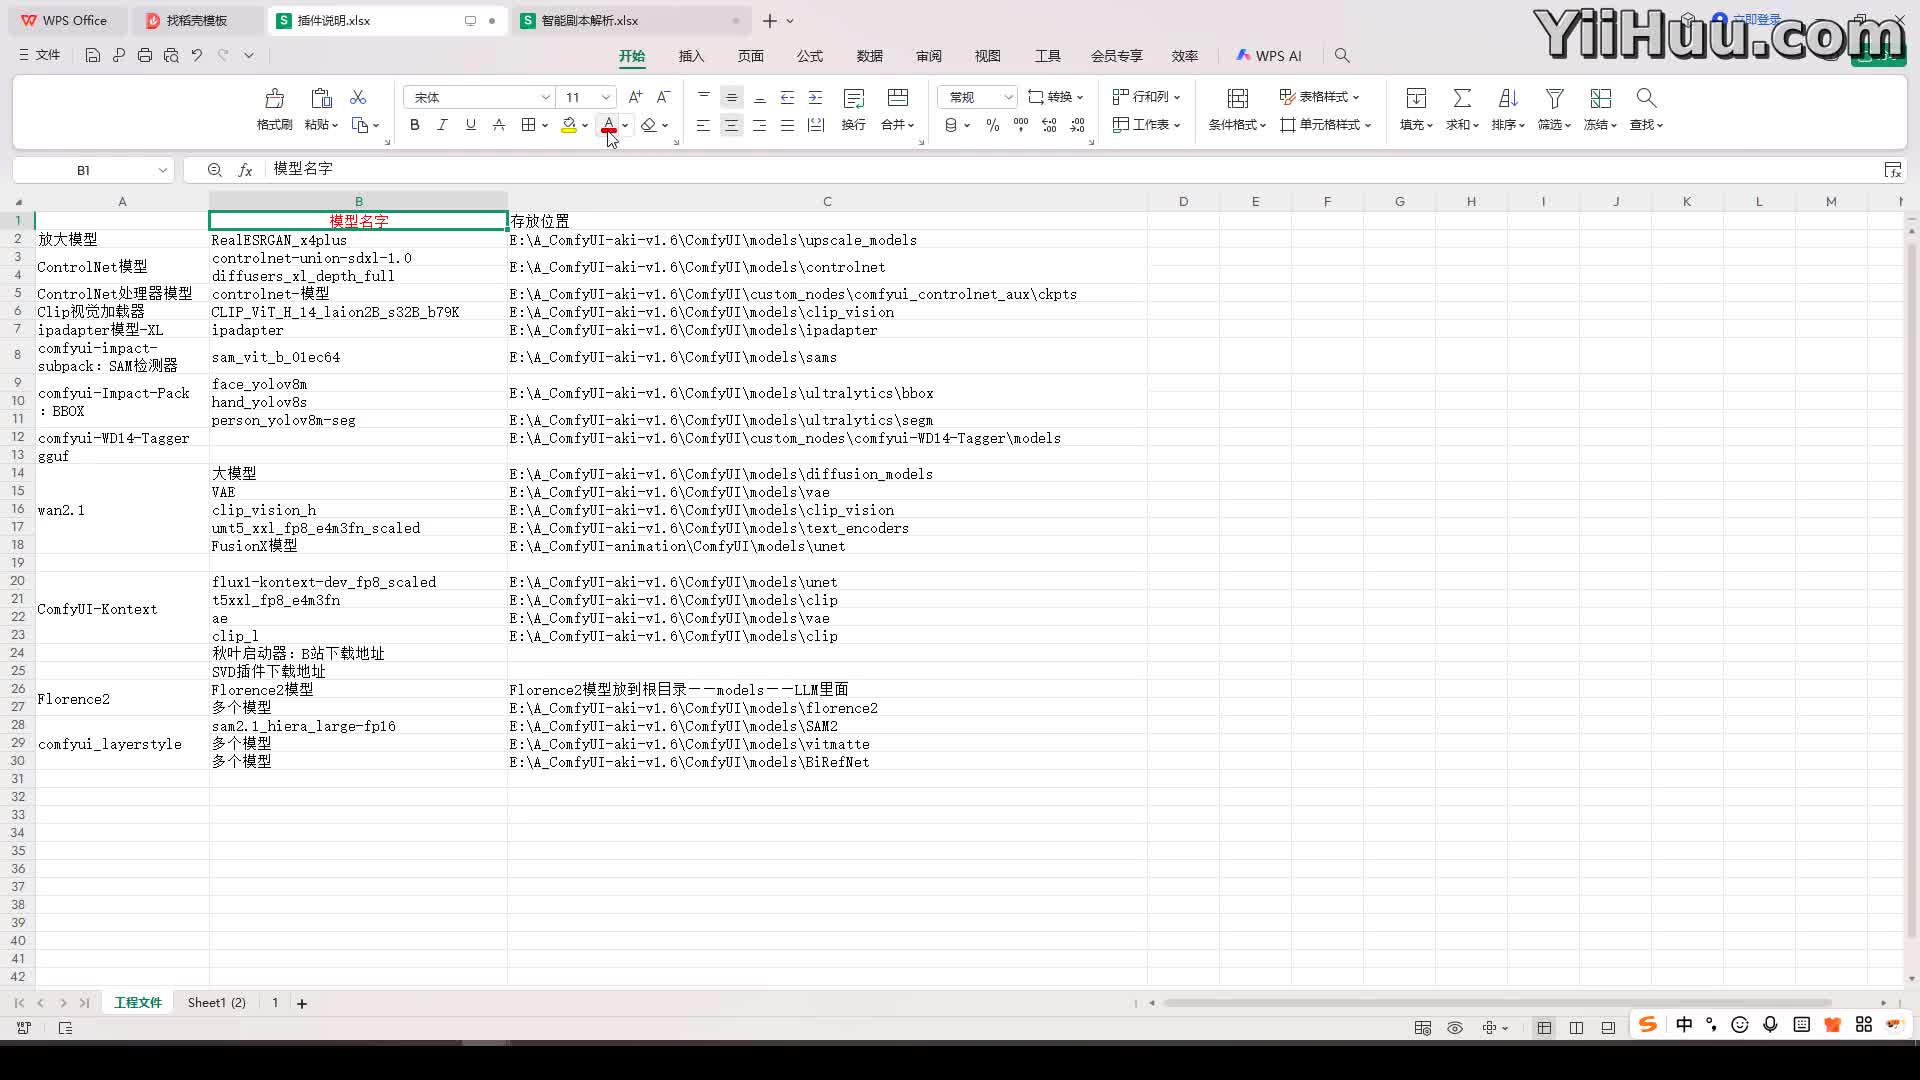Switch to the Sheet1 (2) sheet tab
The width and height of the screenshot is (1920, 1080).
click(216, 1003)
